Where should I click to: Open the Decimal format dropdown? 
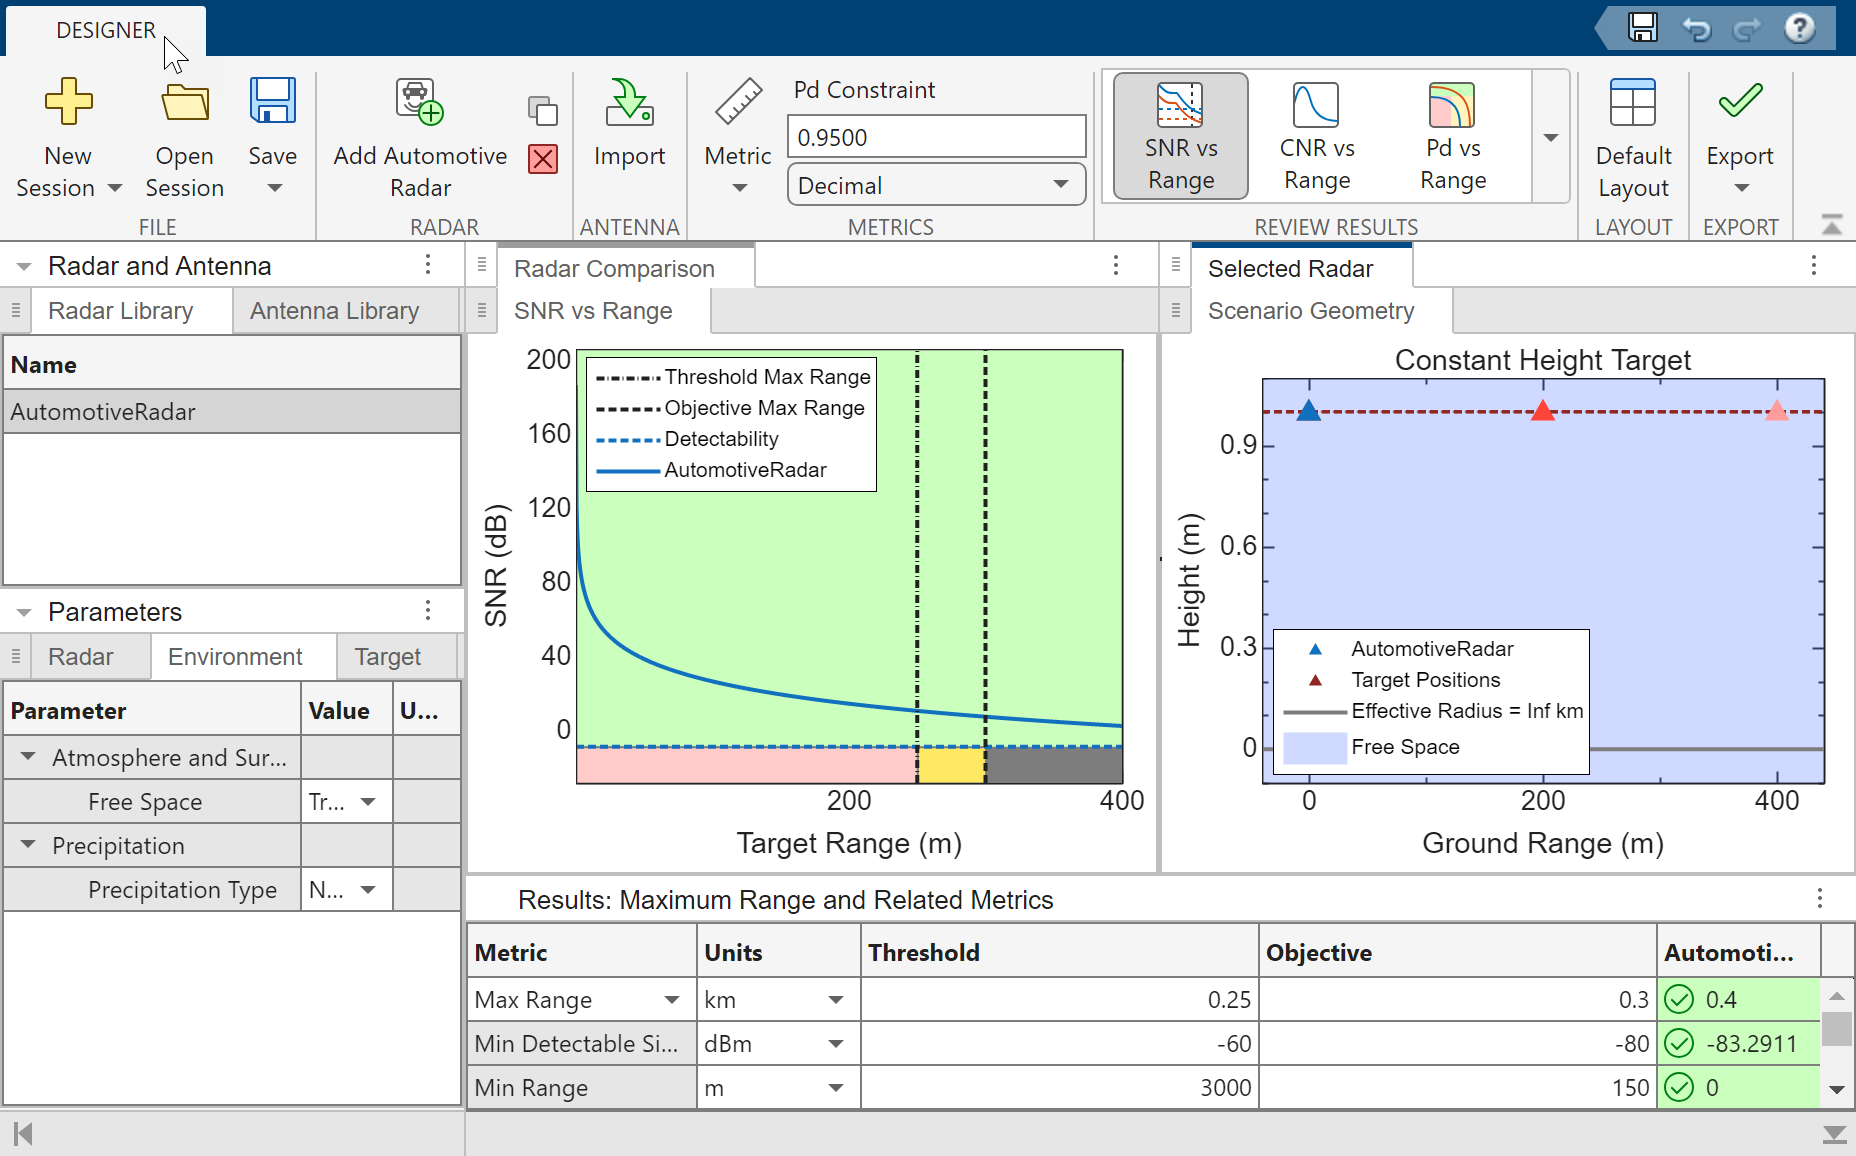[936, 186]
